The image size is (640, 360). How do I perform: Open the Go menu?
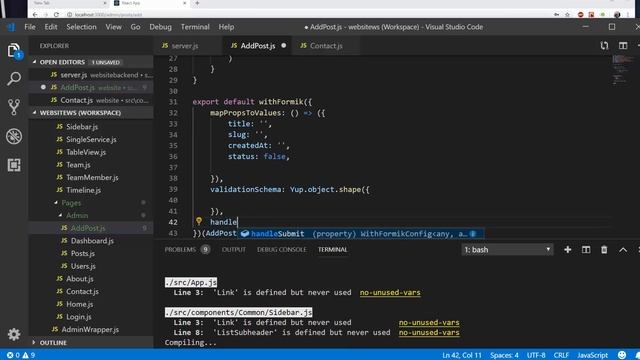point(135,27)
